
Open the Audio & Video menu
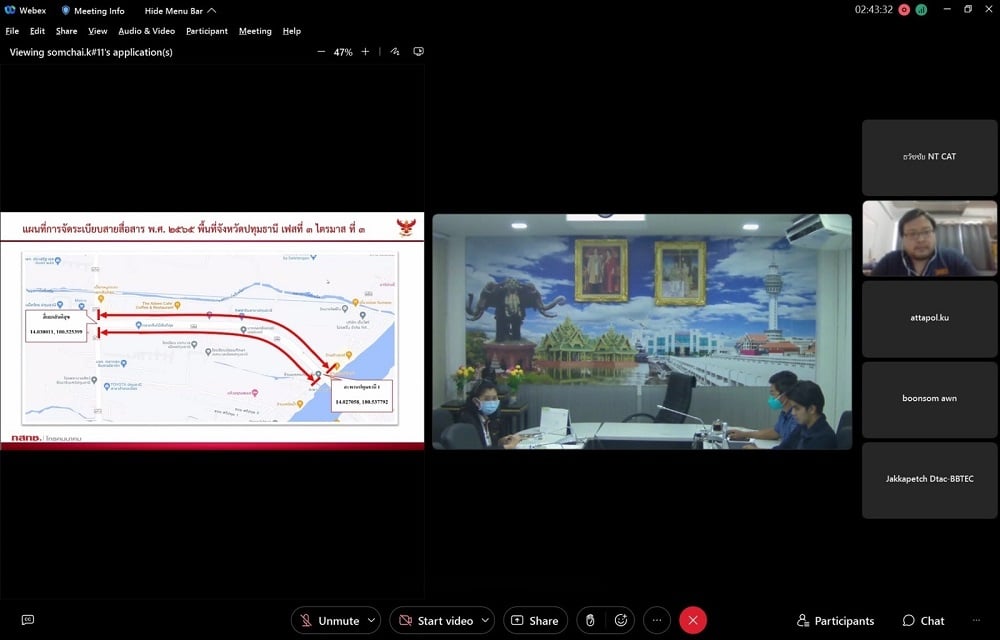point(147,31)
